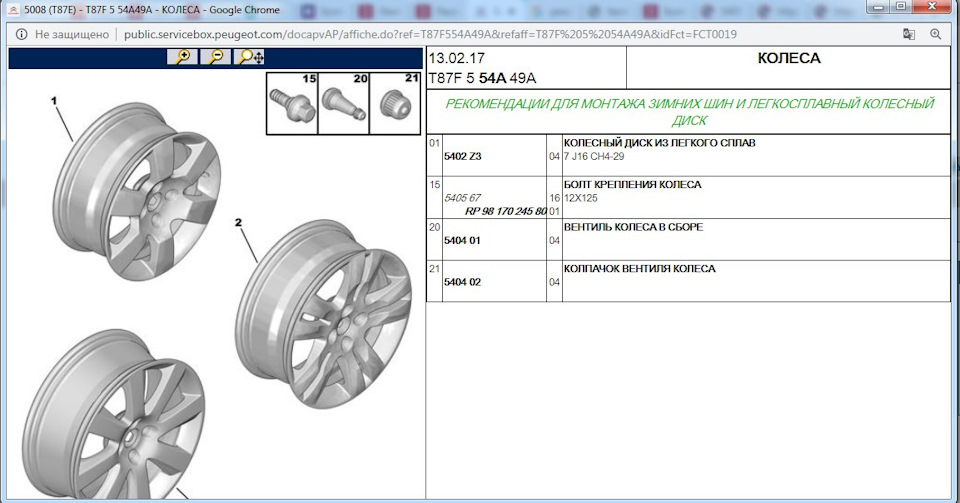The height and width of the screenshot is (503, 960).
Task: Click reference number 21 in parts table
Action: 434,269
